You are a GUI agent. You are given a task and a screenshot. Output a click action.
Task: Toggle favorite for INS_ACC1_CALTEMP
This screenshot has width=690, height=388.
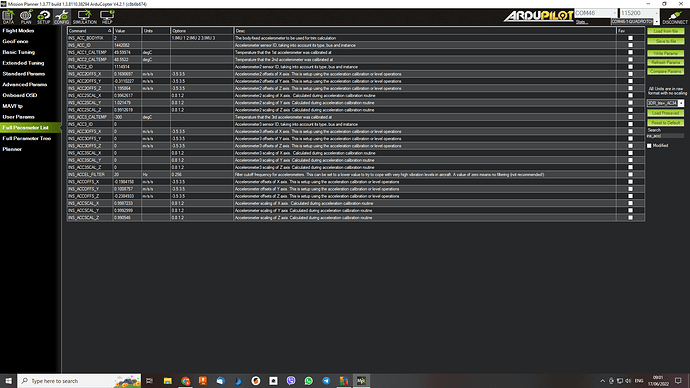(x=630, y=52)
